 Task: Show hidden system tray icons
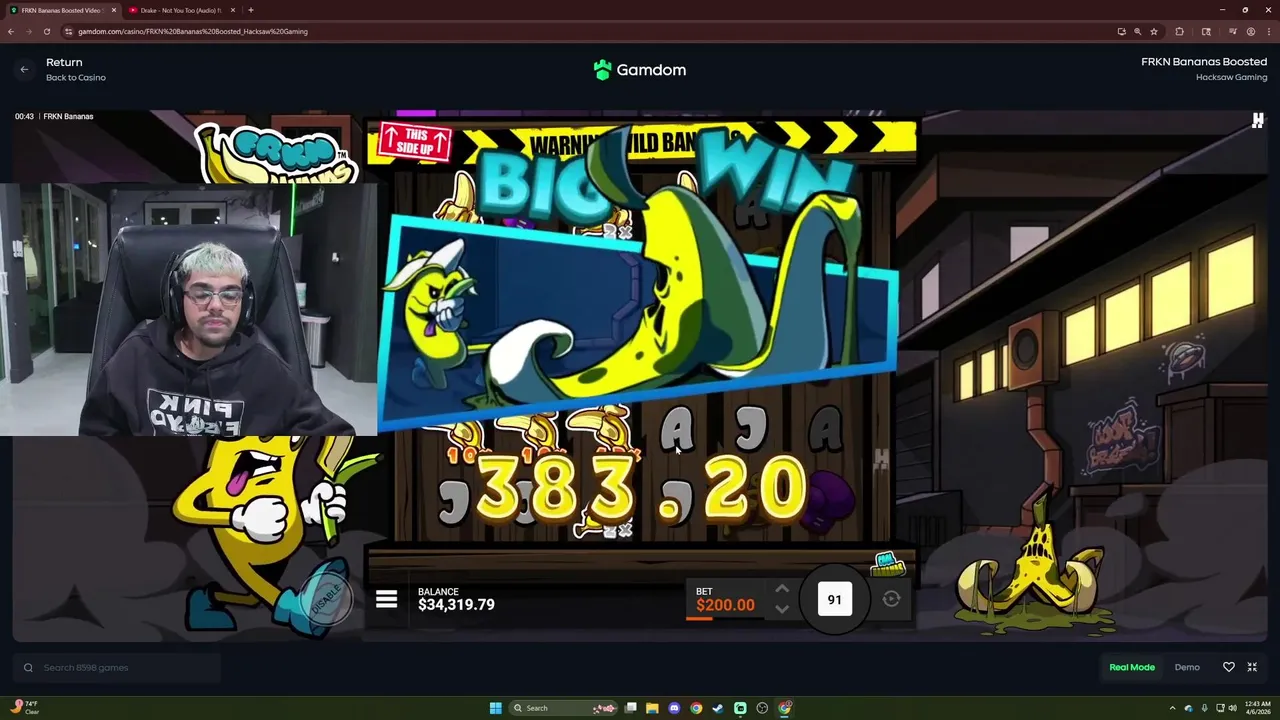[x=1173, y=708]
